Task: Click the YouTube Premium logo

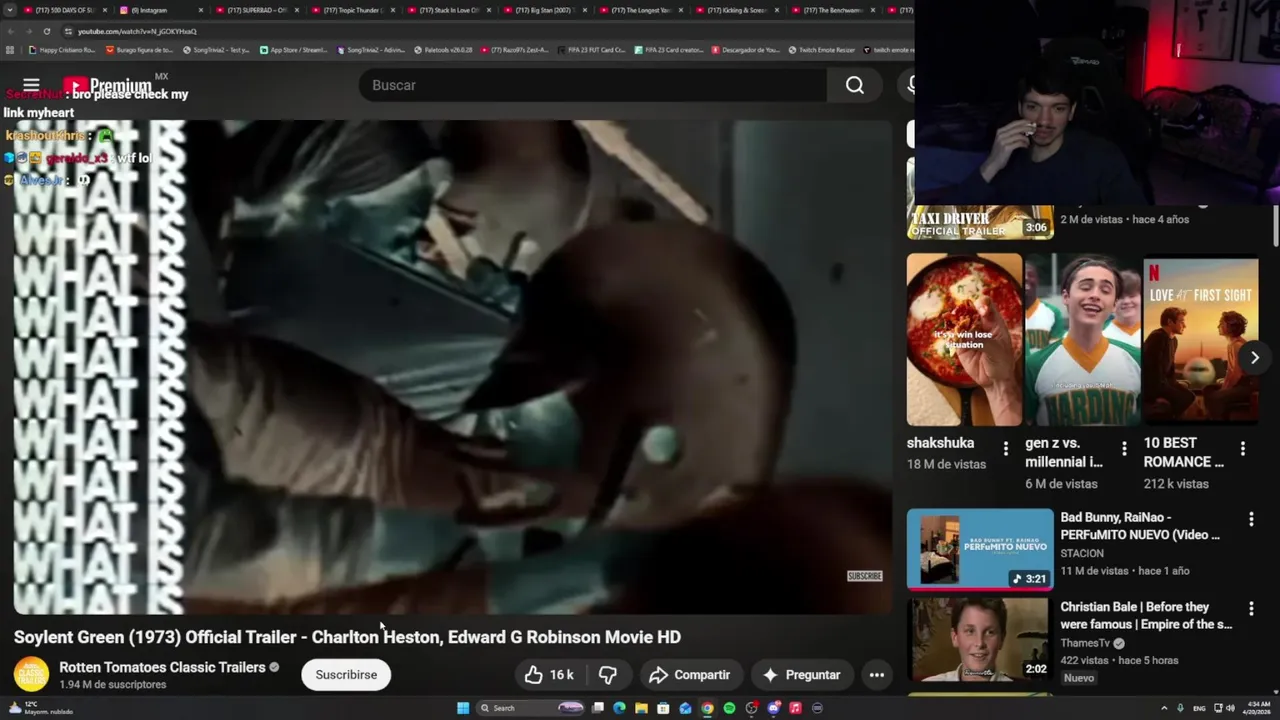Action: pyautogui.click(x=107, y=86)
